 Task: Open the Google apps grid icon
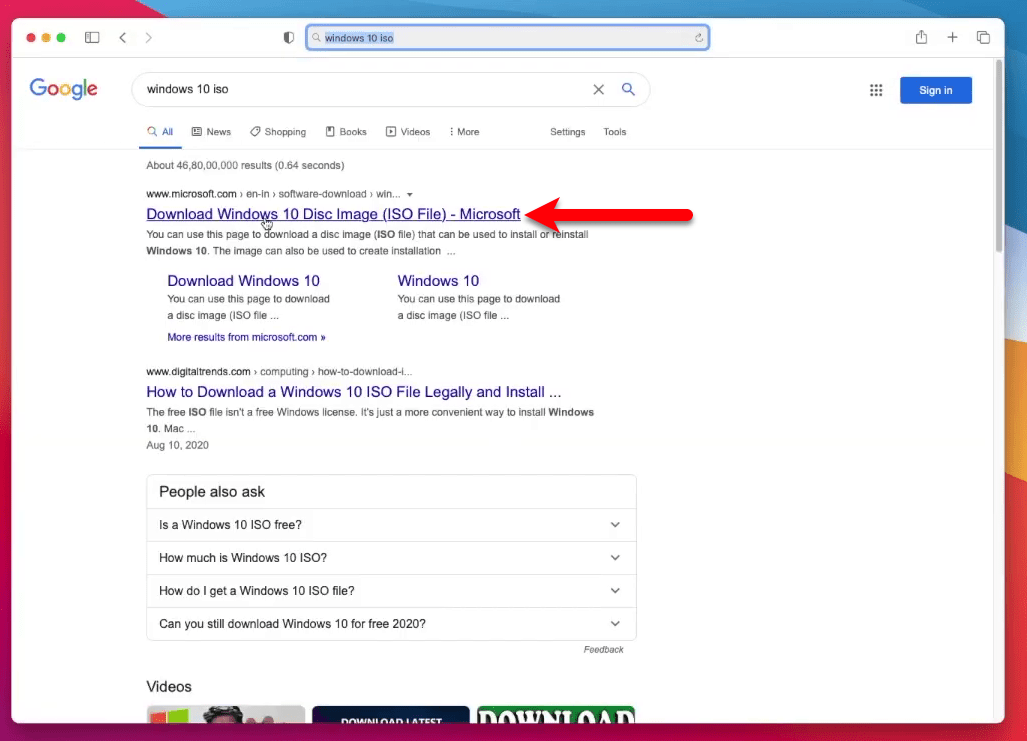pos(876,90)
